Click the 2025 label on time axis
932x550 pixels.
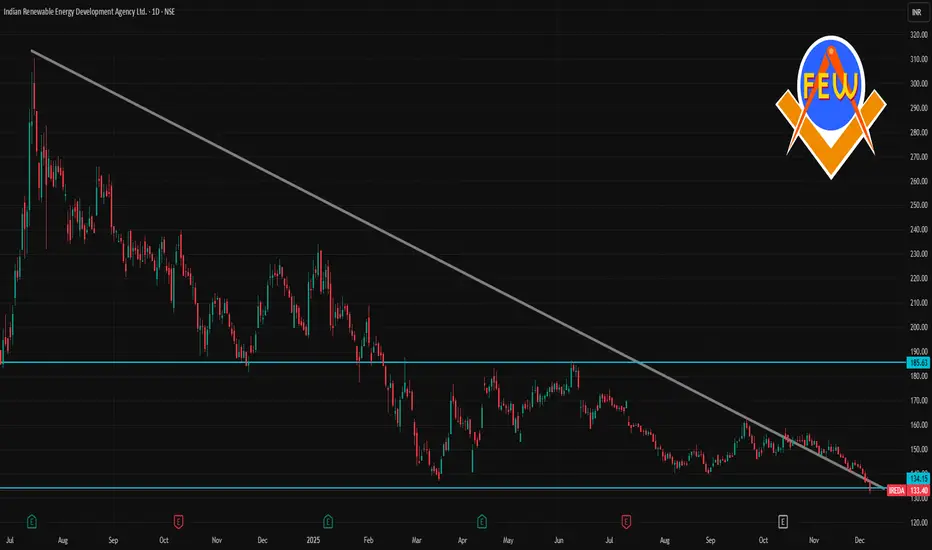[313, 540]
